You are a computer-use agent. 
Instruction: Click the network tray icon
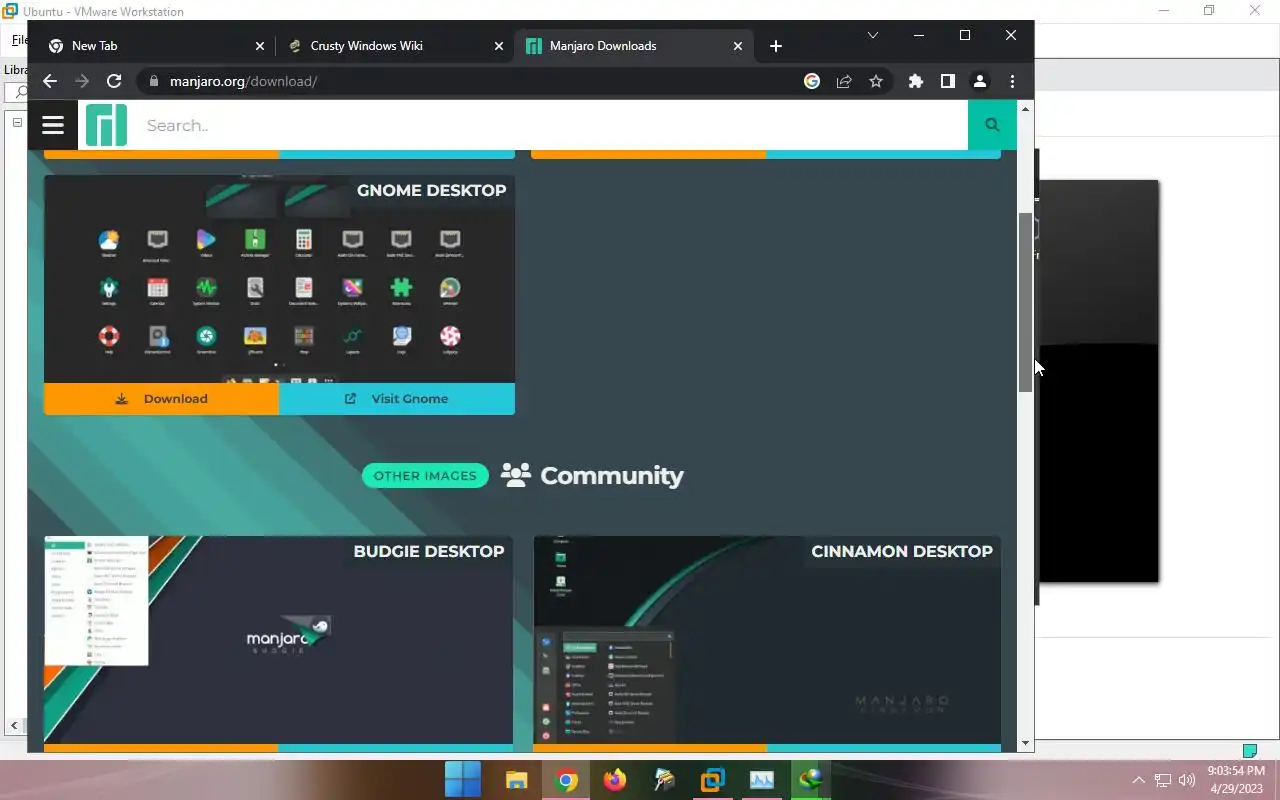1163,780
